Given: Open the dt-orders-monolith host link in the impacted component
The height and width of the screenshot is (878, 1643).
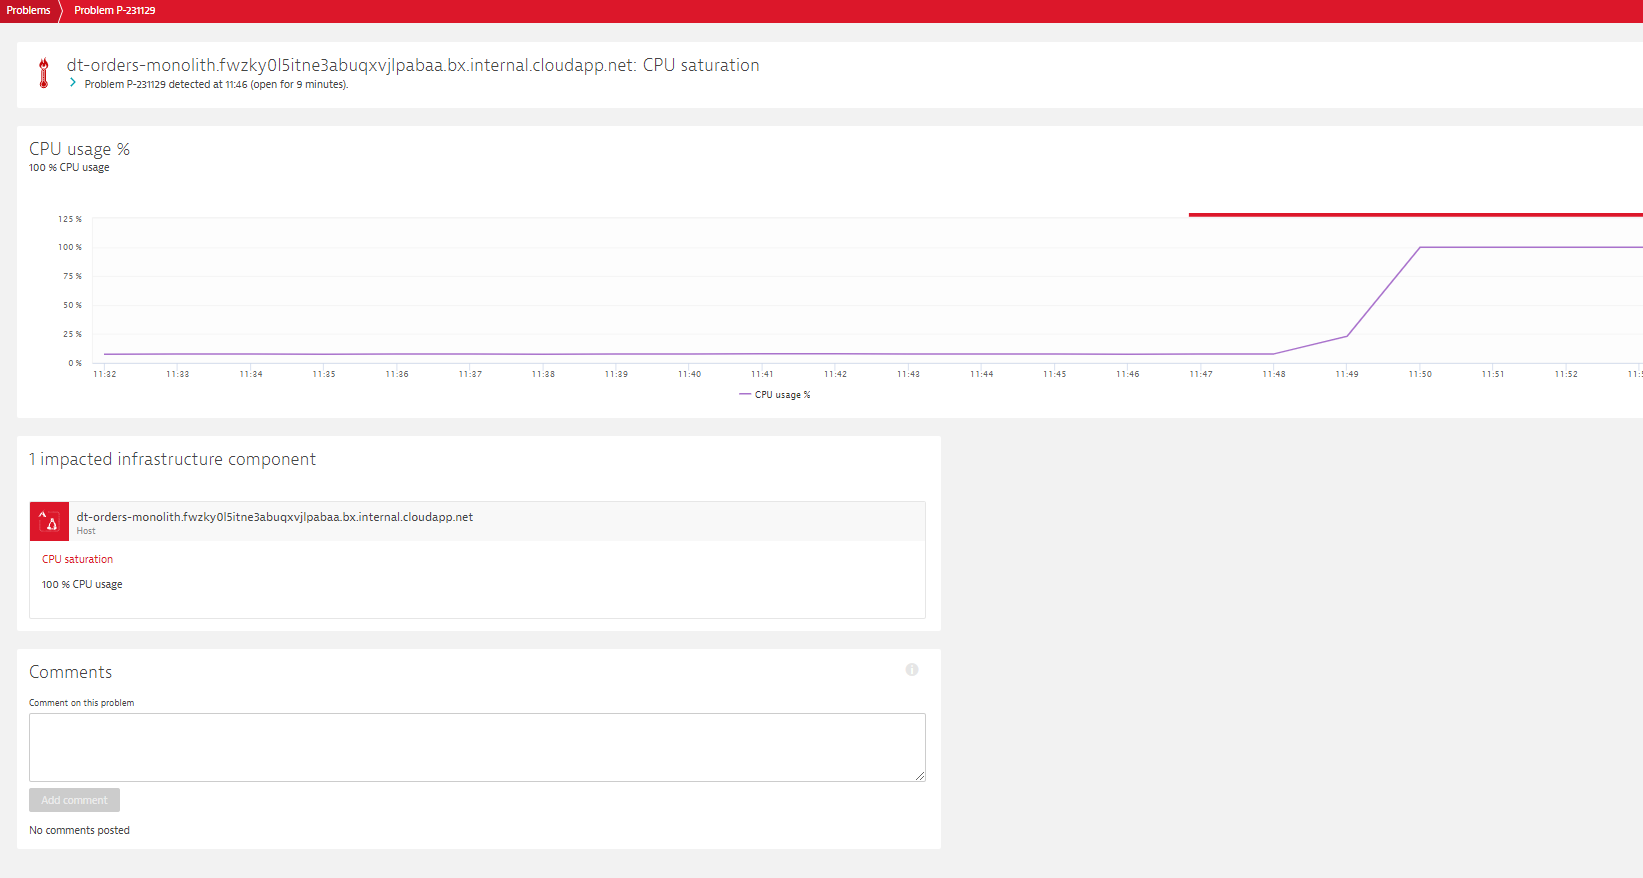Looking at the screenshot, I should [x=274, y=517].
